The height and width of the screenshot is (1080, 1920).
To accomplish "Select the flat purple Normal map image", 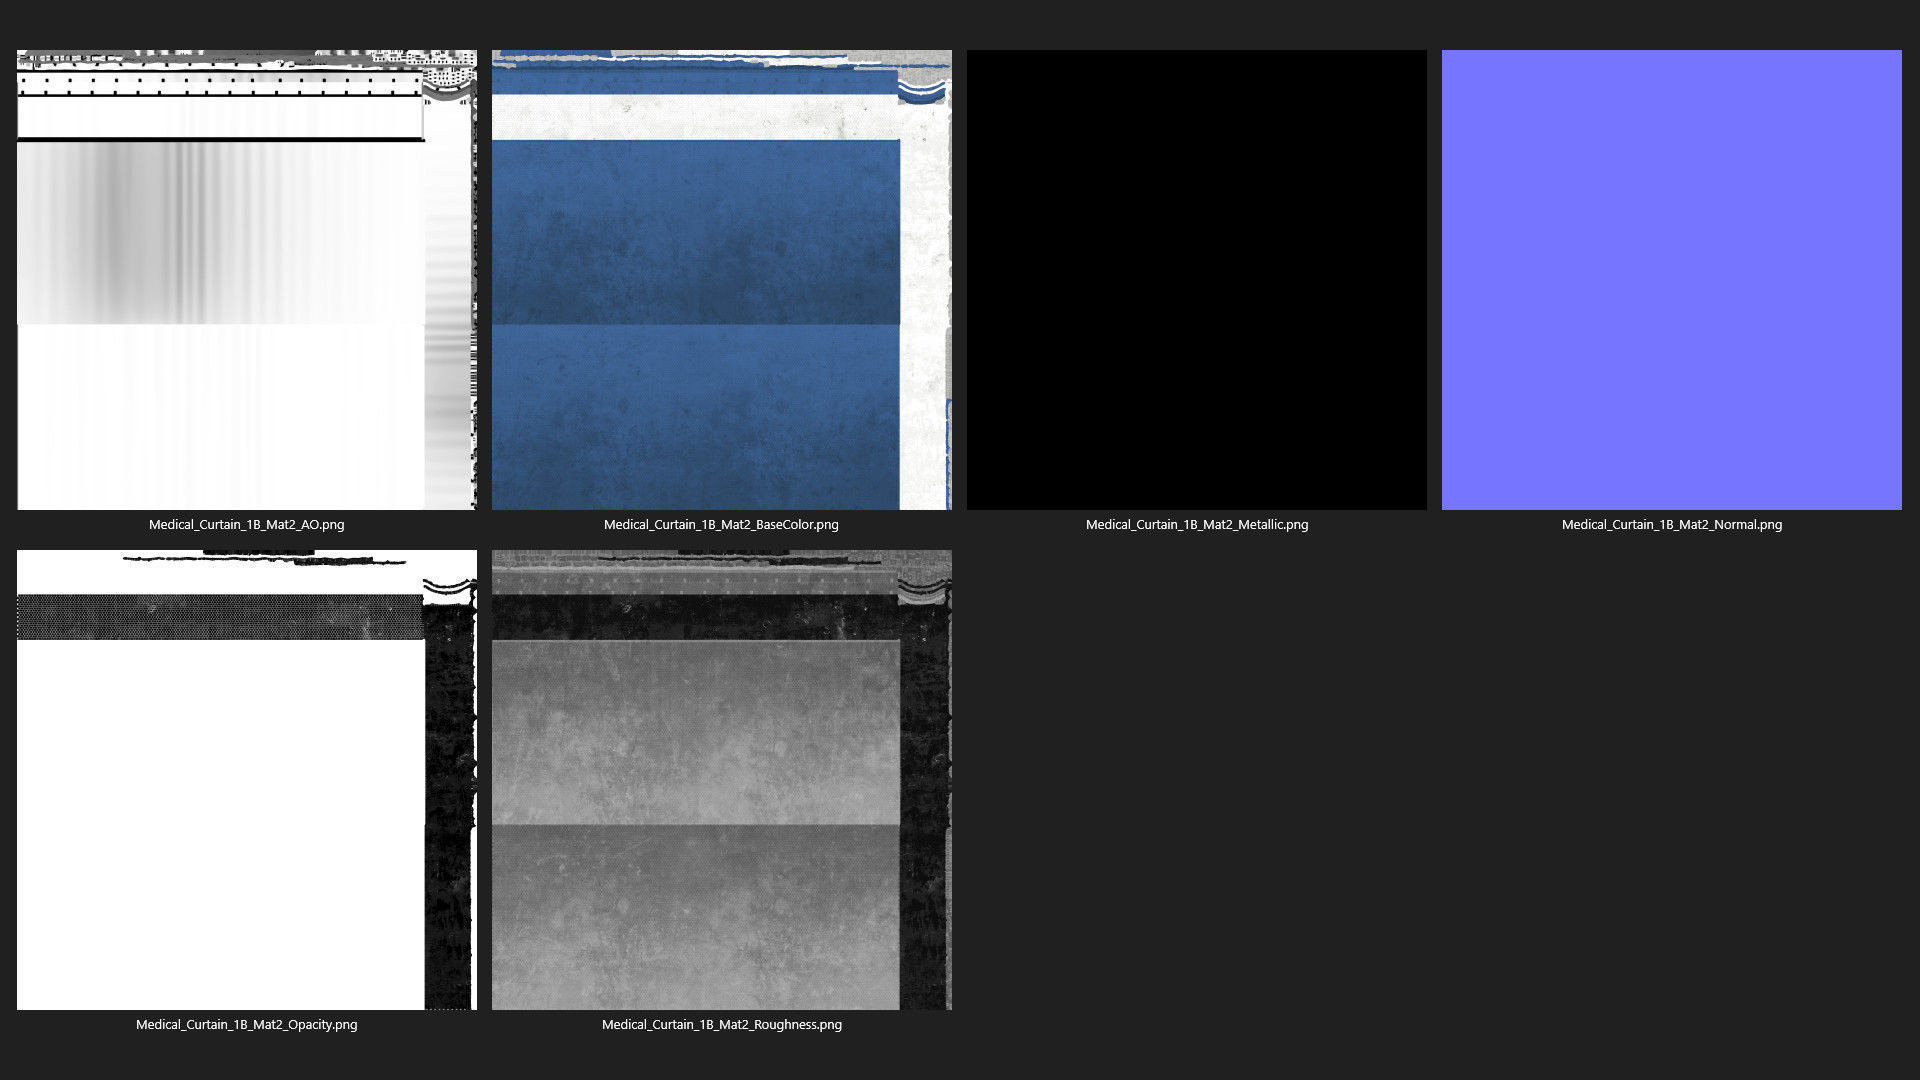I will [x=1671, y=280].
